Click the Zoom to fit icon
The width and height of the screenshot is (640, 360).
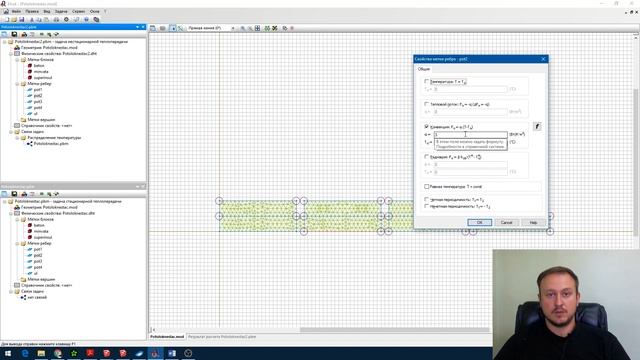pos(258,28)
